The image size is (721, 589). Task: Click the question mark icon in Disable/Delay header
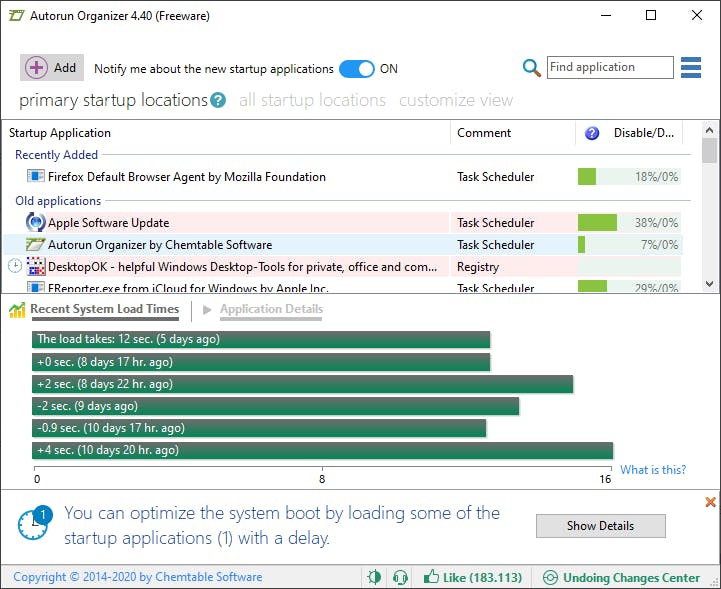592,133
